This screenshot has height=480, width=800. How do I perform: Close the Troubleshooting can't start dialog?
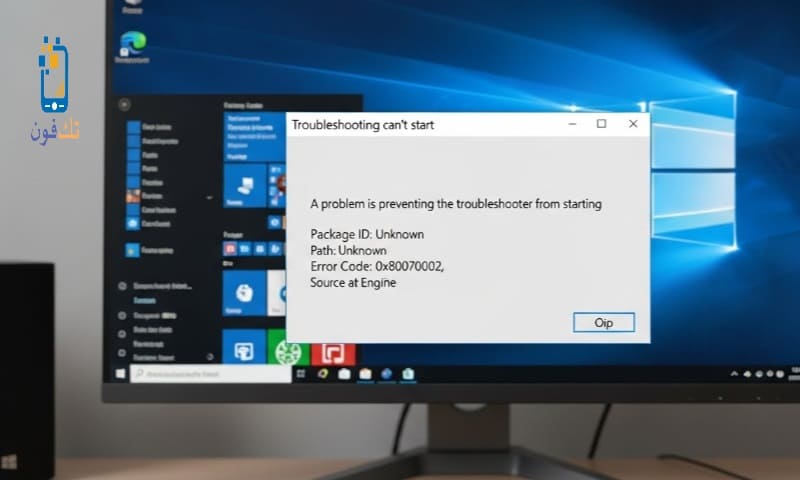click(632, 124)
